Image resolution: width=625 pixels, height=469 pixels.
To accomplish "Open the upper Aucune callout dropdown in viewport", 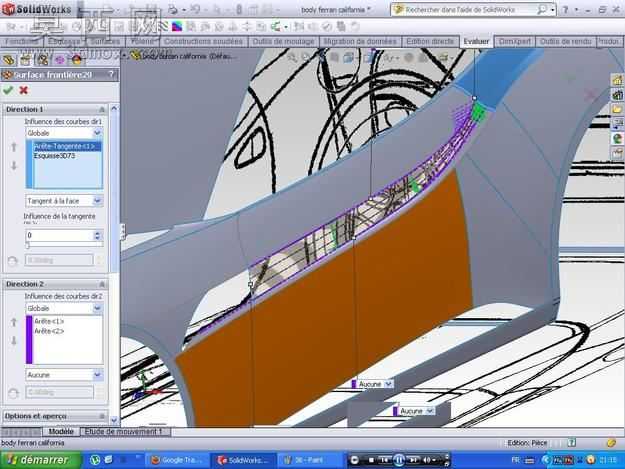I will click(x=388, y=384).
